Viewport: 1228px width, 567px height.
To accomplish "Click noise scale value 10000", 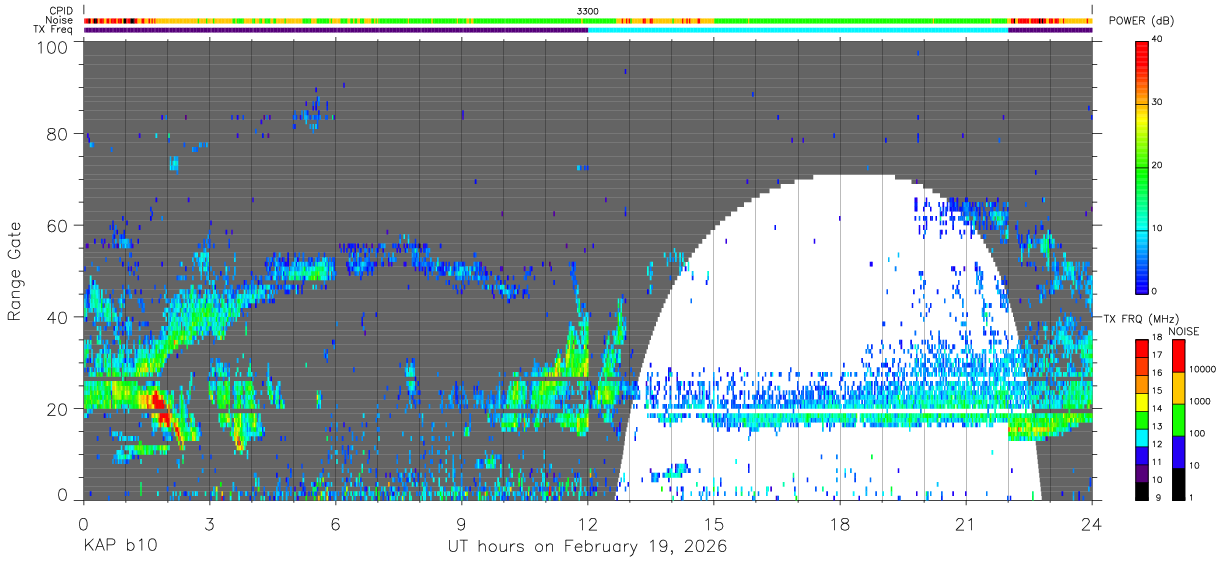I will point(1201,369).
